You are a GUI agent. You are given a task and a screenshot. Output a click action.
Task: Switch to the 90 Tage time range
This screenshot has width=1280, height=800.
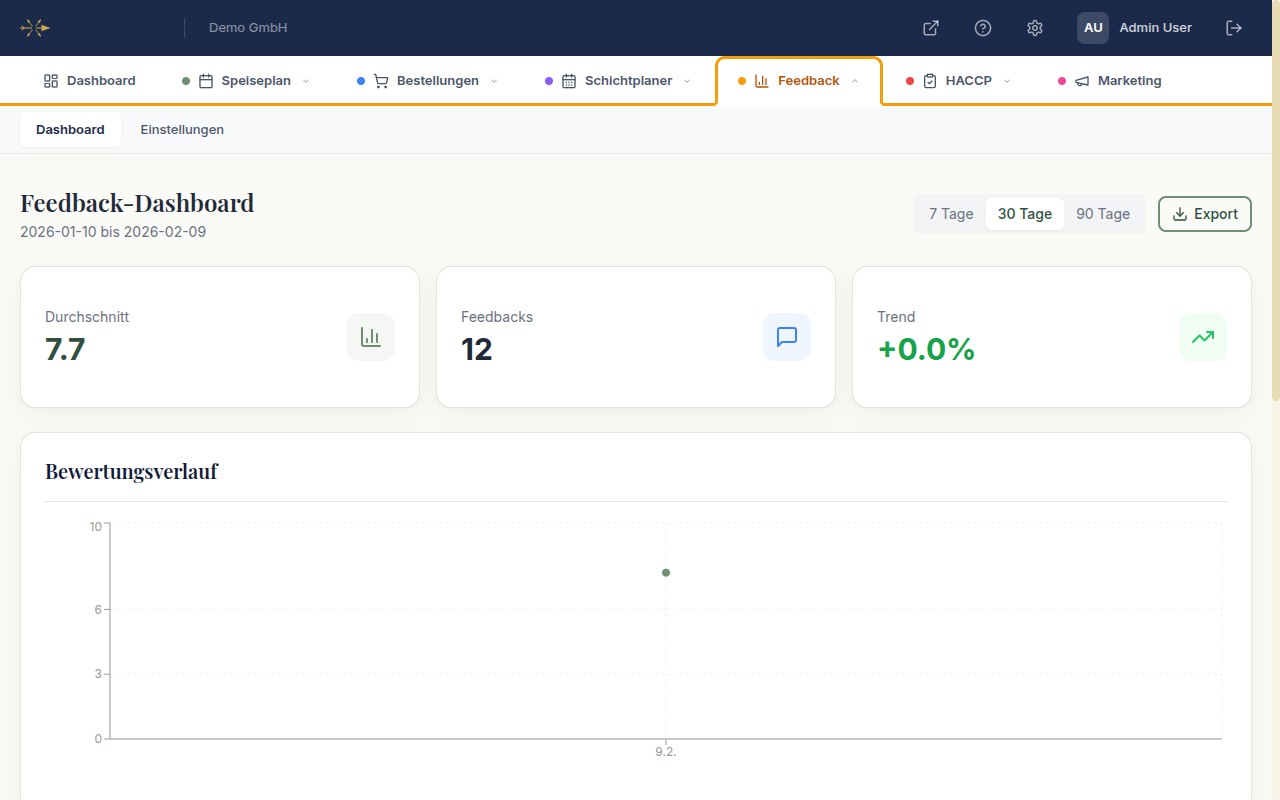point(1102,214)
